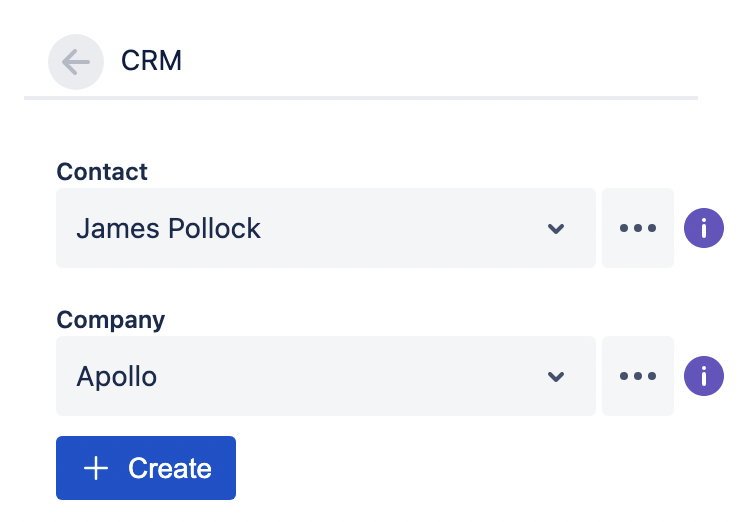Click the word Create on the button

click(170, 468)
